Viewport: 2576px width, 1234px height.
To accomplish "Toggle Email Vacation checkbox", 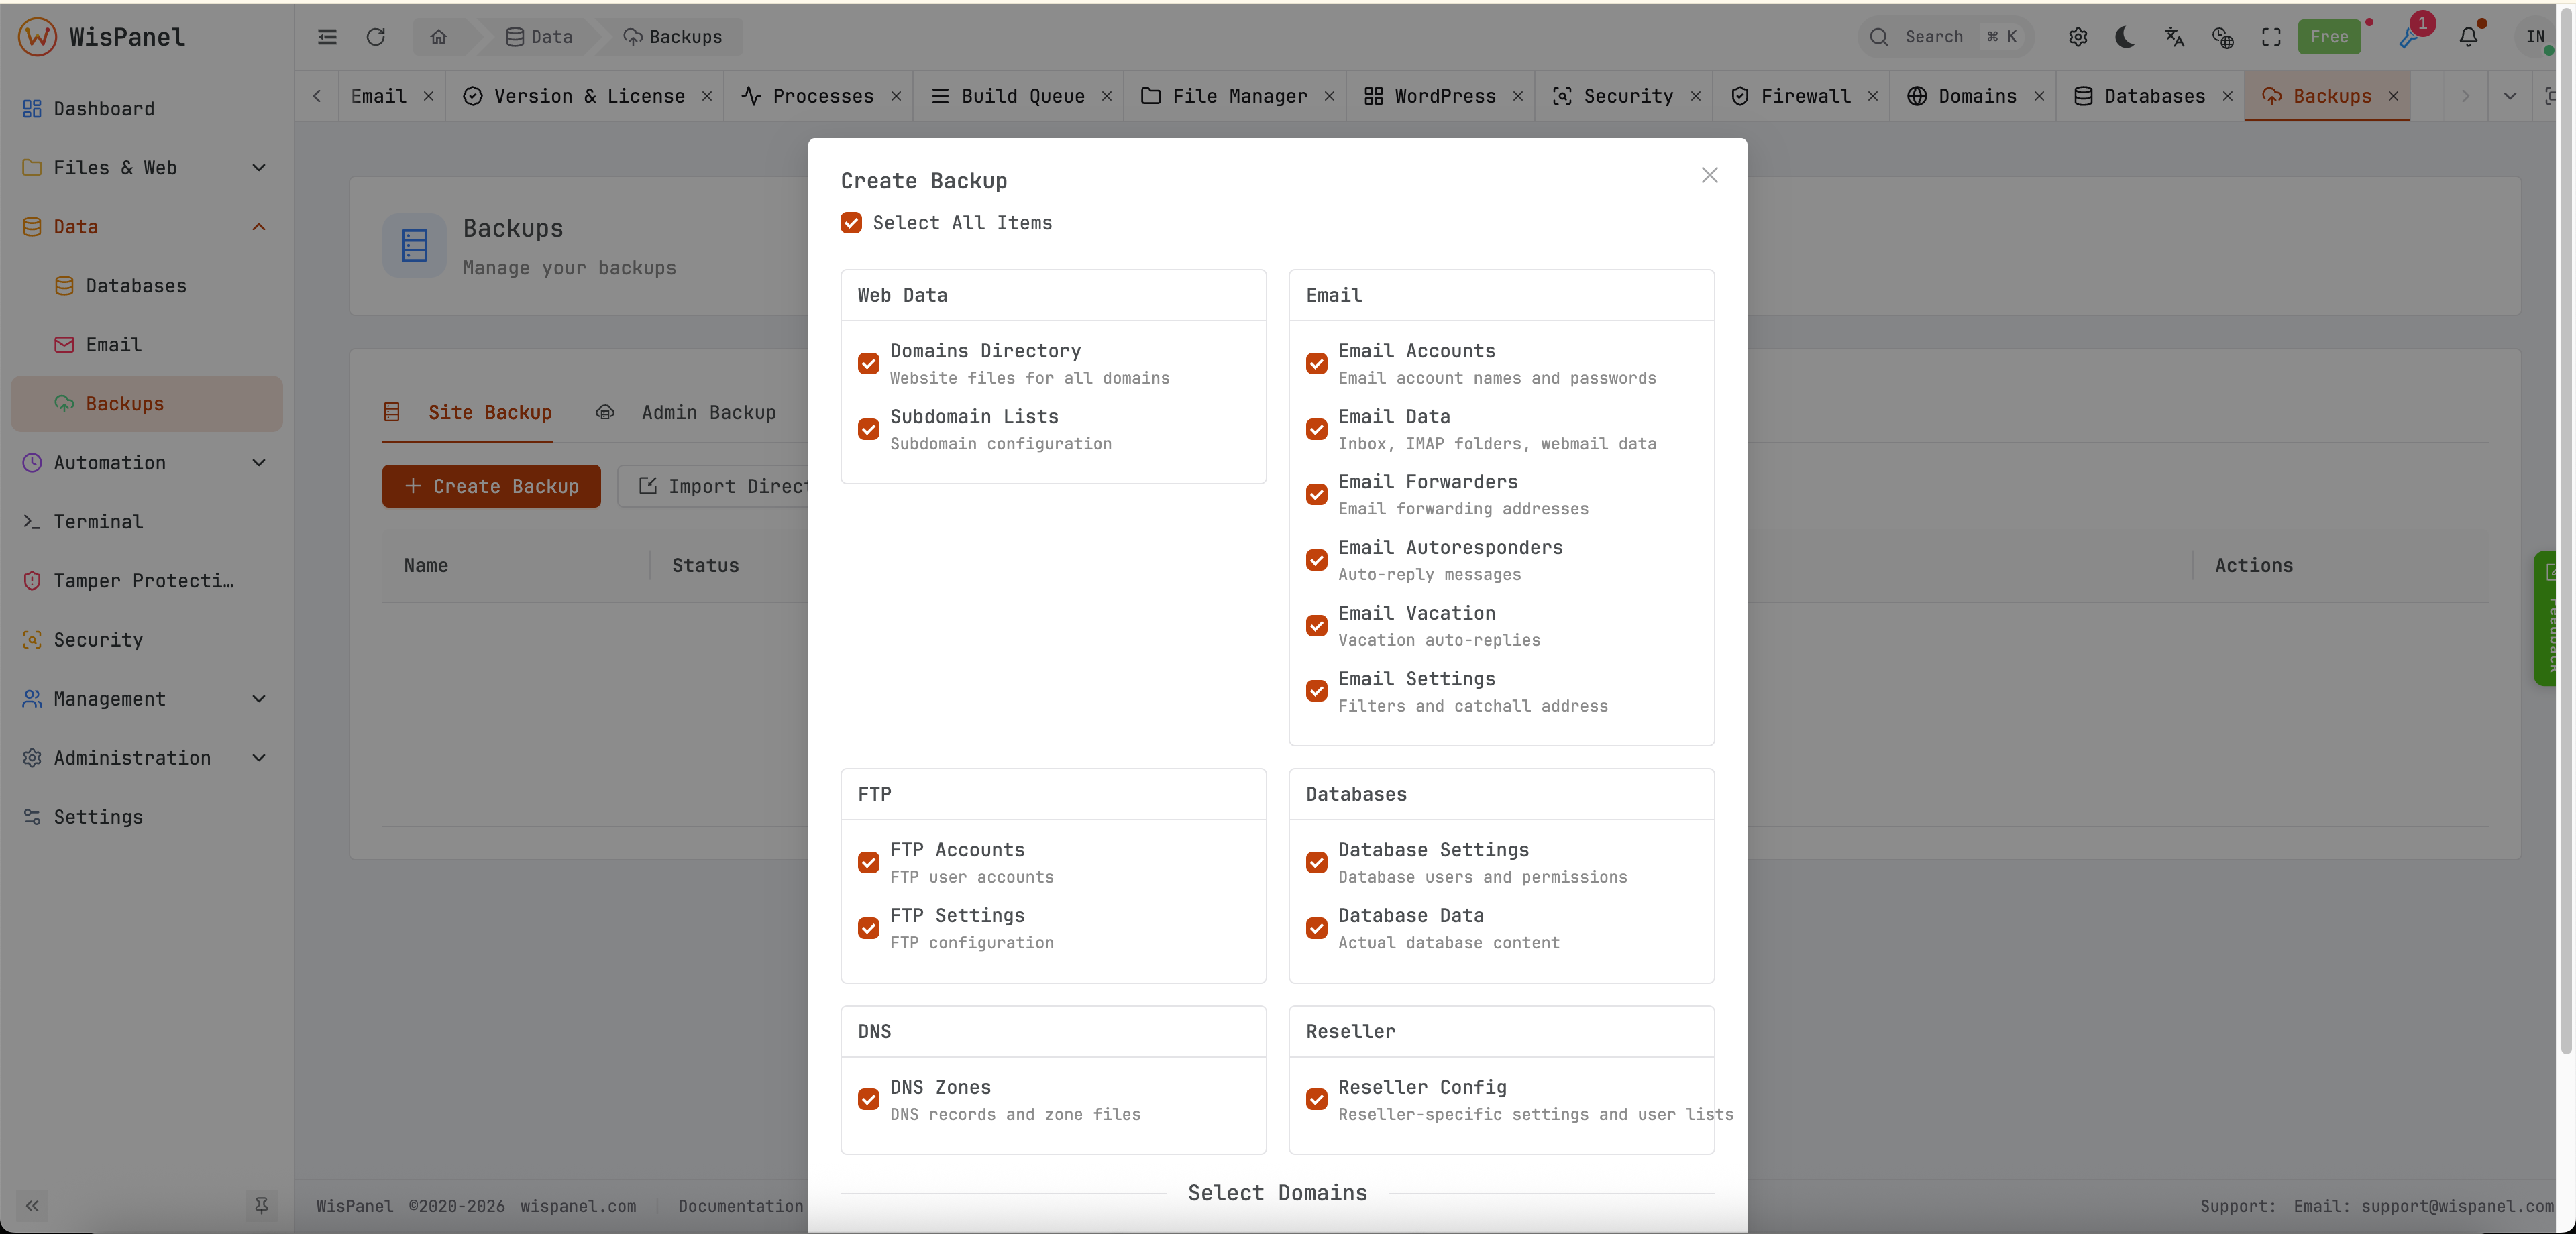I will pos(1316,626).
